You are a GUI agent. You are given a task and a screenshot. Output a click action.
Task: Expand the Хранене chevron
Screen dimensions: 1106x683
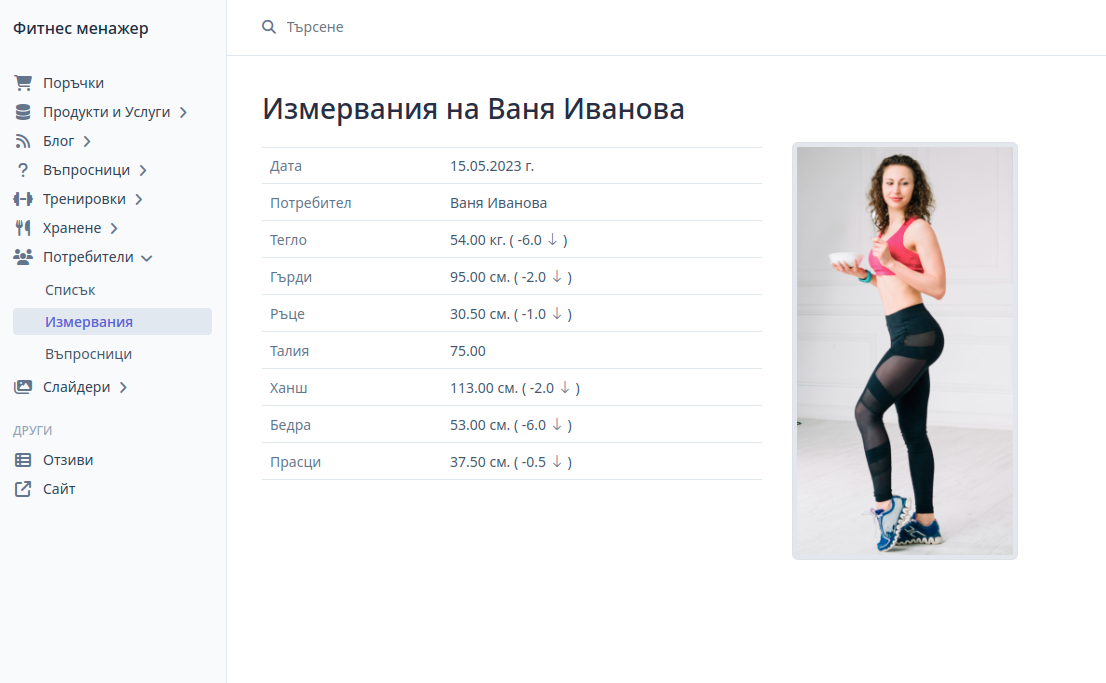pos(114,228)
